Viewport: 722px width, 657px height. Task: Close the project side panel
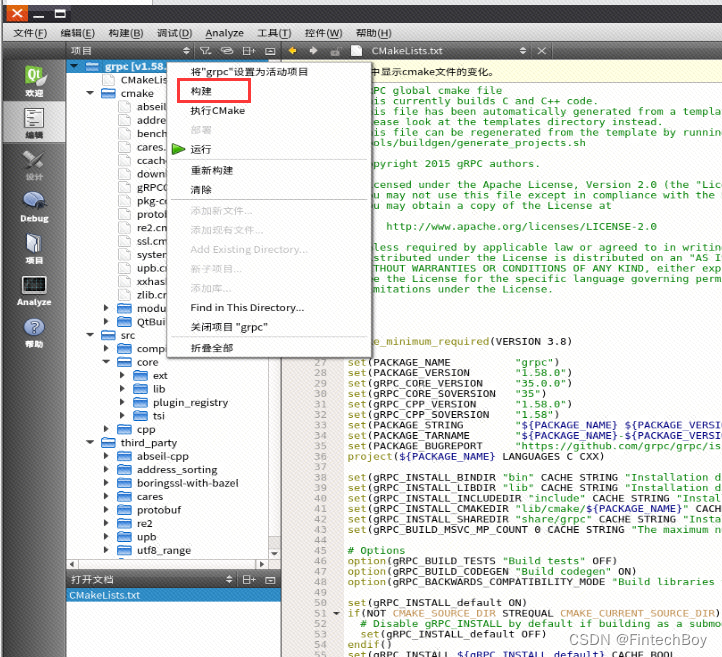[x=270, y=51]
